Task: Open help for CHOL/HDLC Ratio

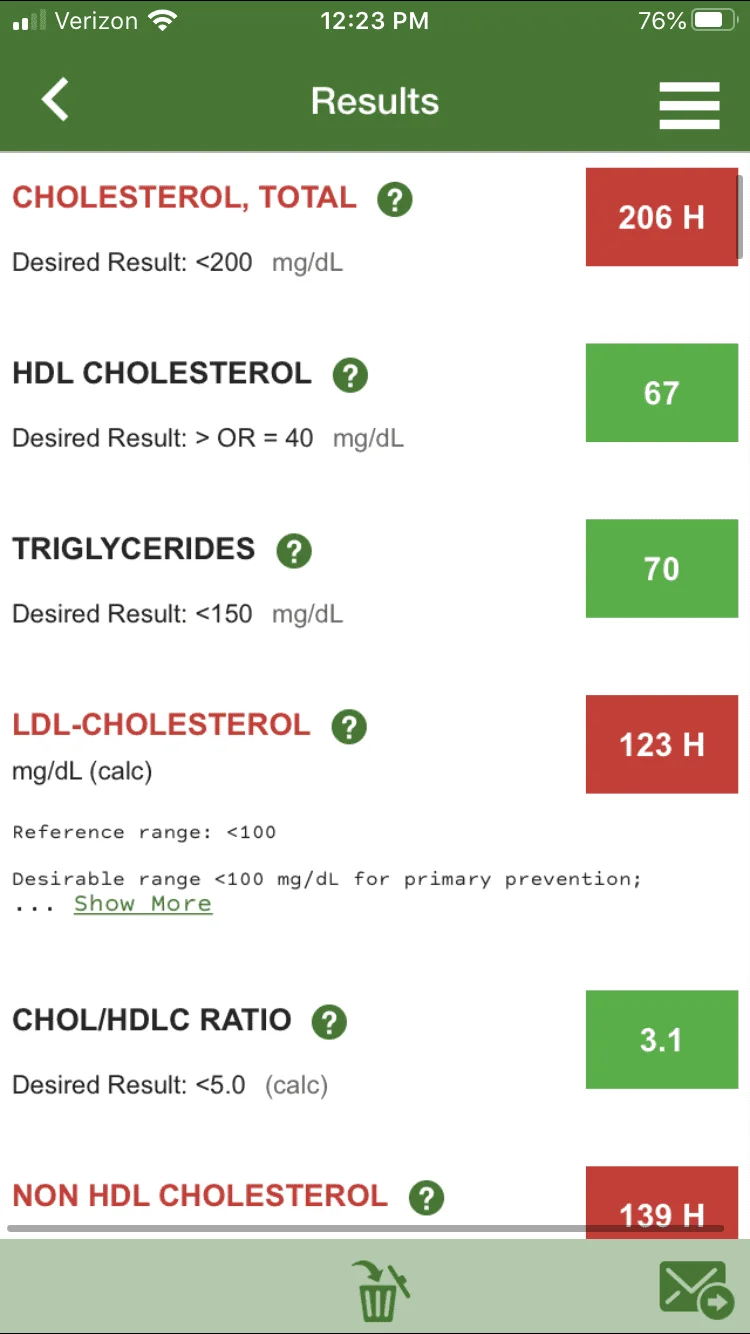Action: (x=329, y=1022)
